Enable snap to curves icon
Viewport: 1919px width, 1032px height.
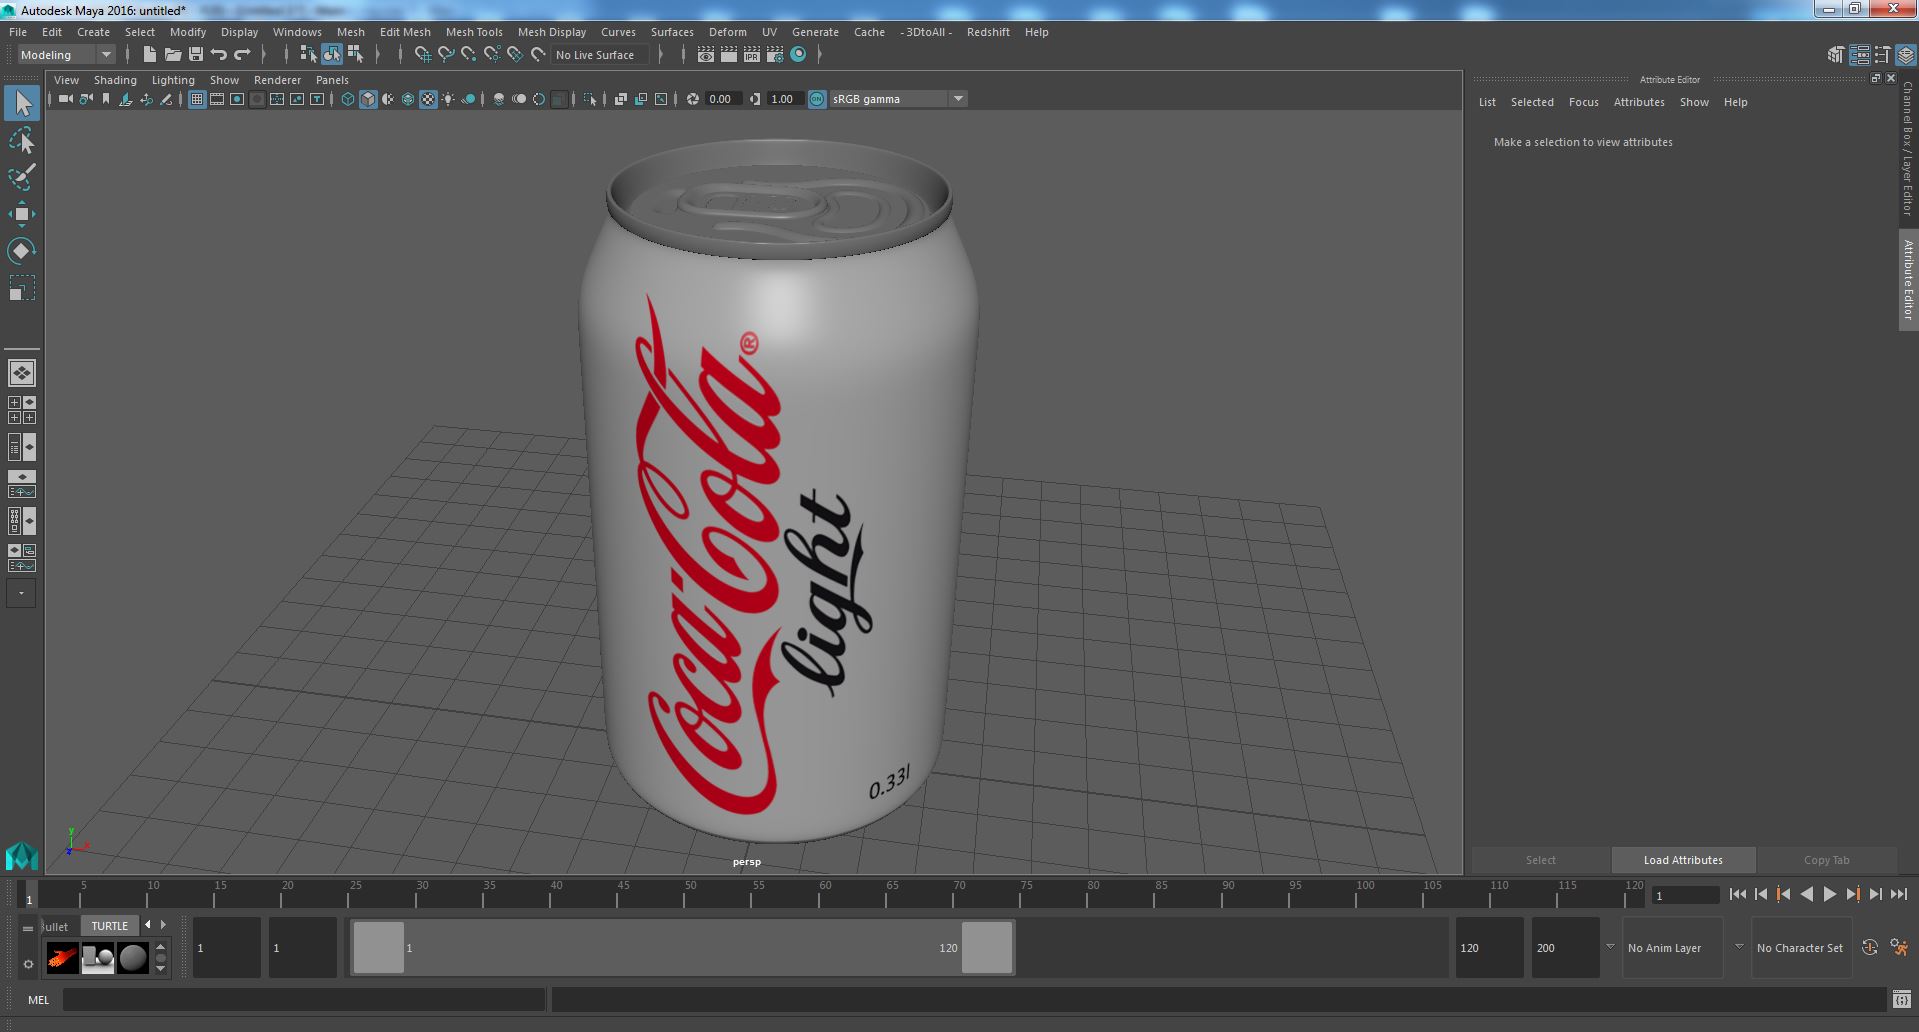pos(446,55)
